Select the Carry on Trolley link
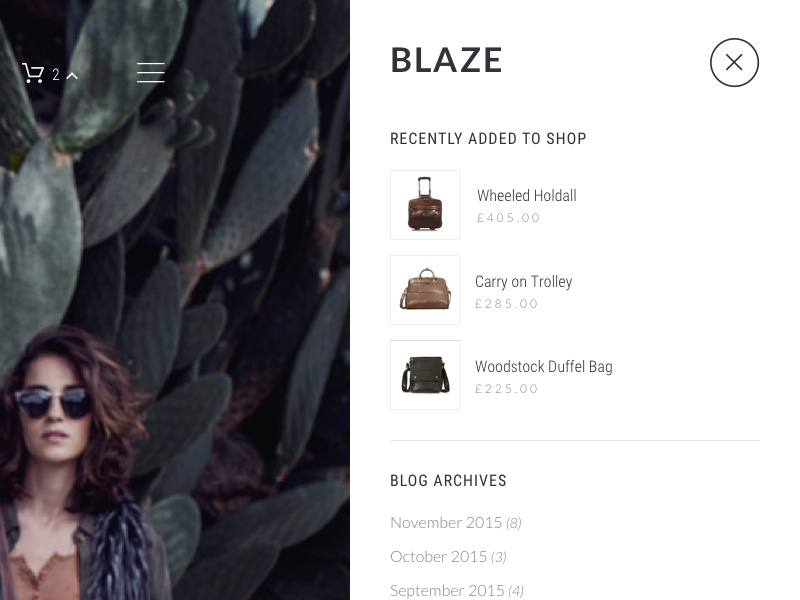The width and height of the screenshot is (800, 600). 523,282
